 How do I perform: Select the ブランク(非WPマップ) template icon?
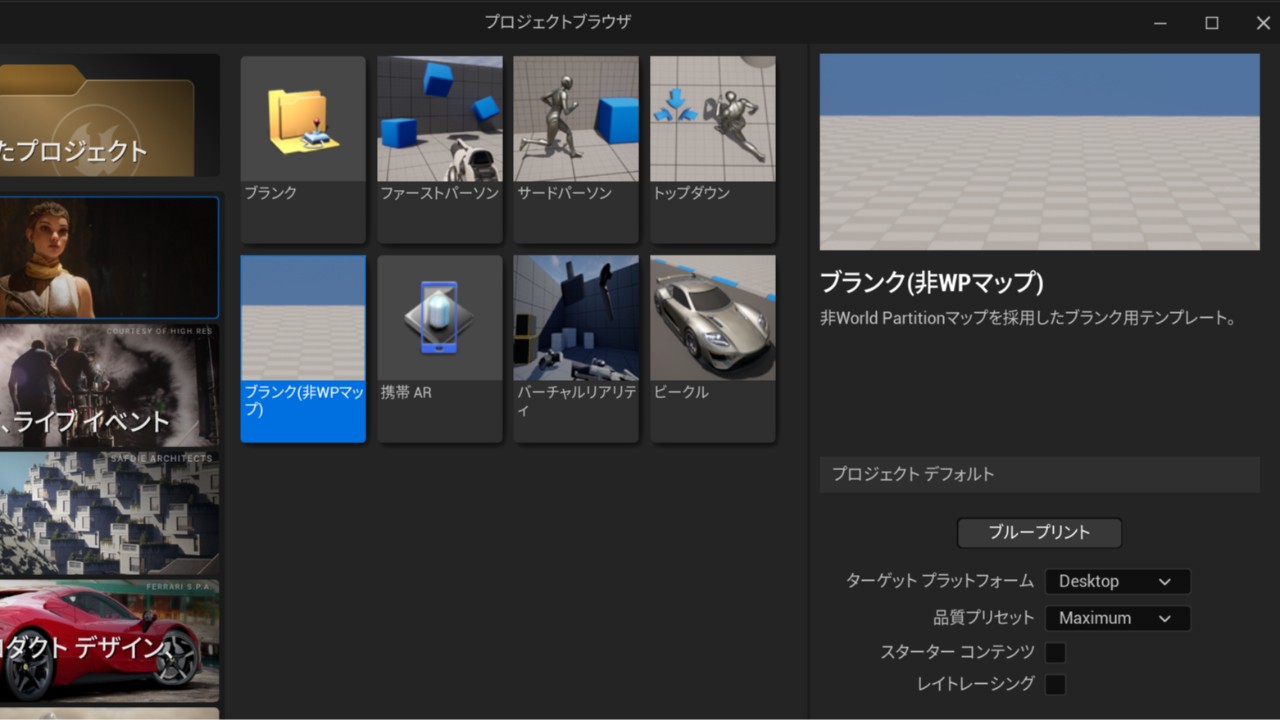pos(303,317)
